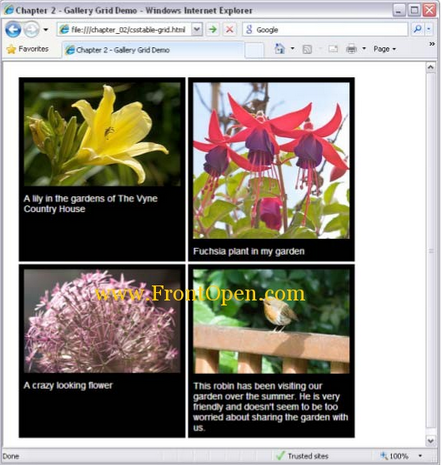The image size is (441, 465).
Task: Click the Google search box
Action: (x=325, y=30)
